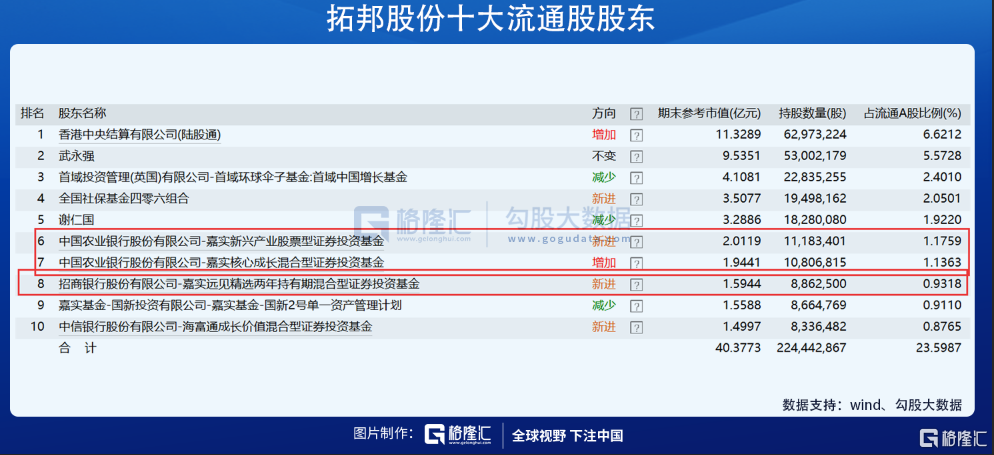Click the 排名 column header
994x455 pixels.
pyautogui.click(x=33, y=113)
